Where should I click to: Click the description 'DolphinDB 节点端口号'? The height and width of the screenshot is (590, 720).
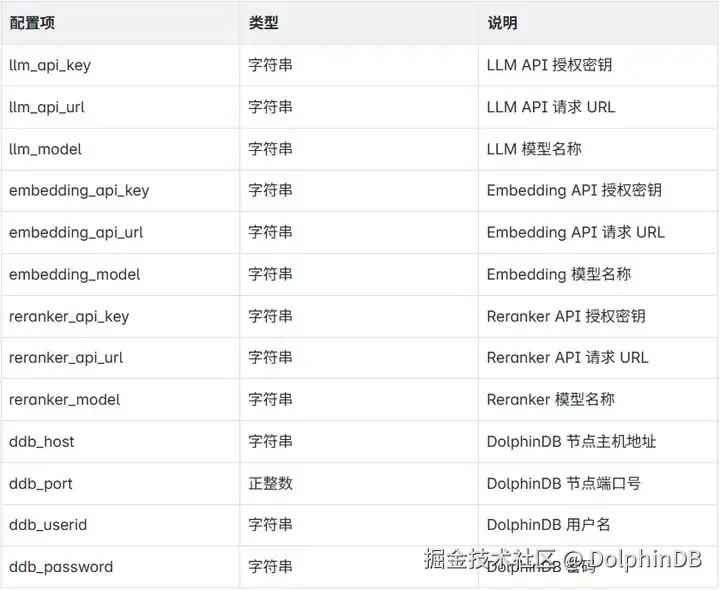[564, 483]
